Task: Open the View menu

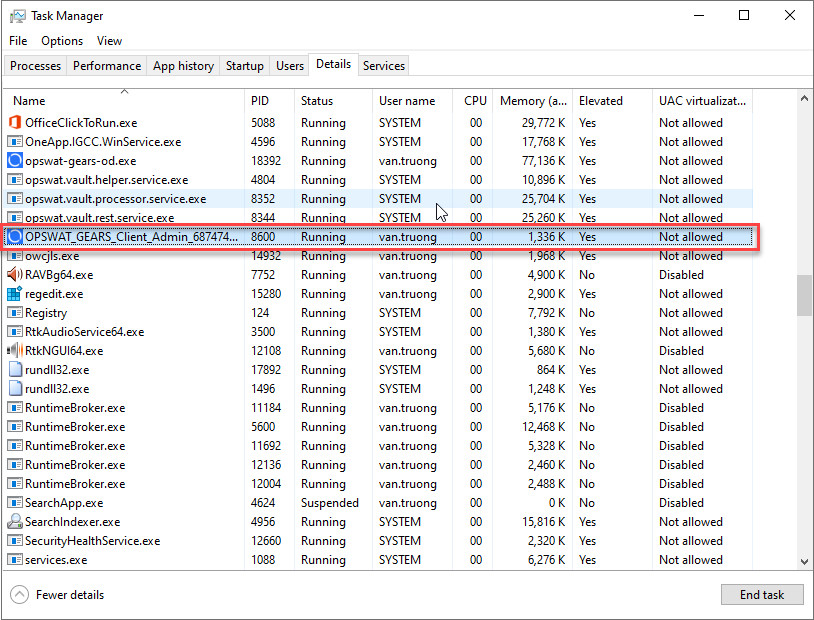Action: [109, 41]
